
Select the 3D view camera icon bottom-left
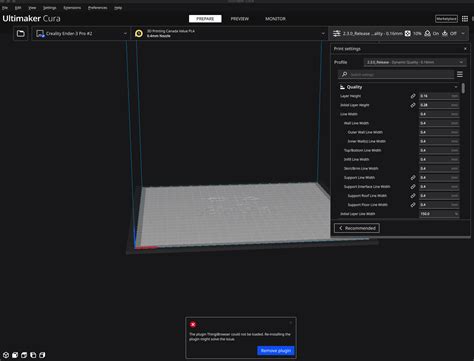click(6, 355)
